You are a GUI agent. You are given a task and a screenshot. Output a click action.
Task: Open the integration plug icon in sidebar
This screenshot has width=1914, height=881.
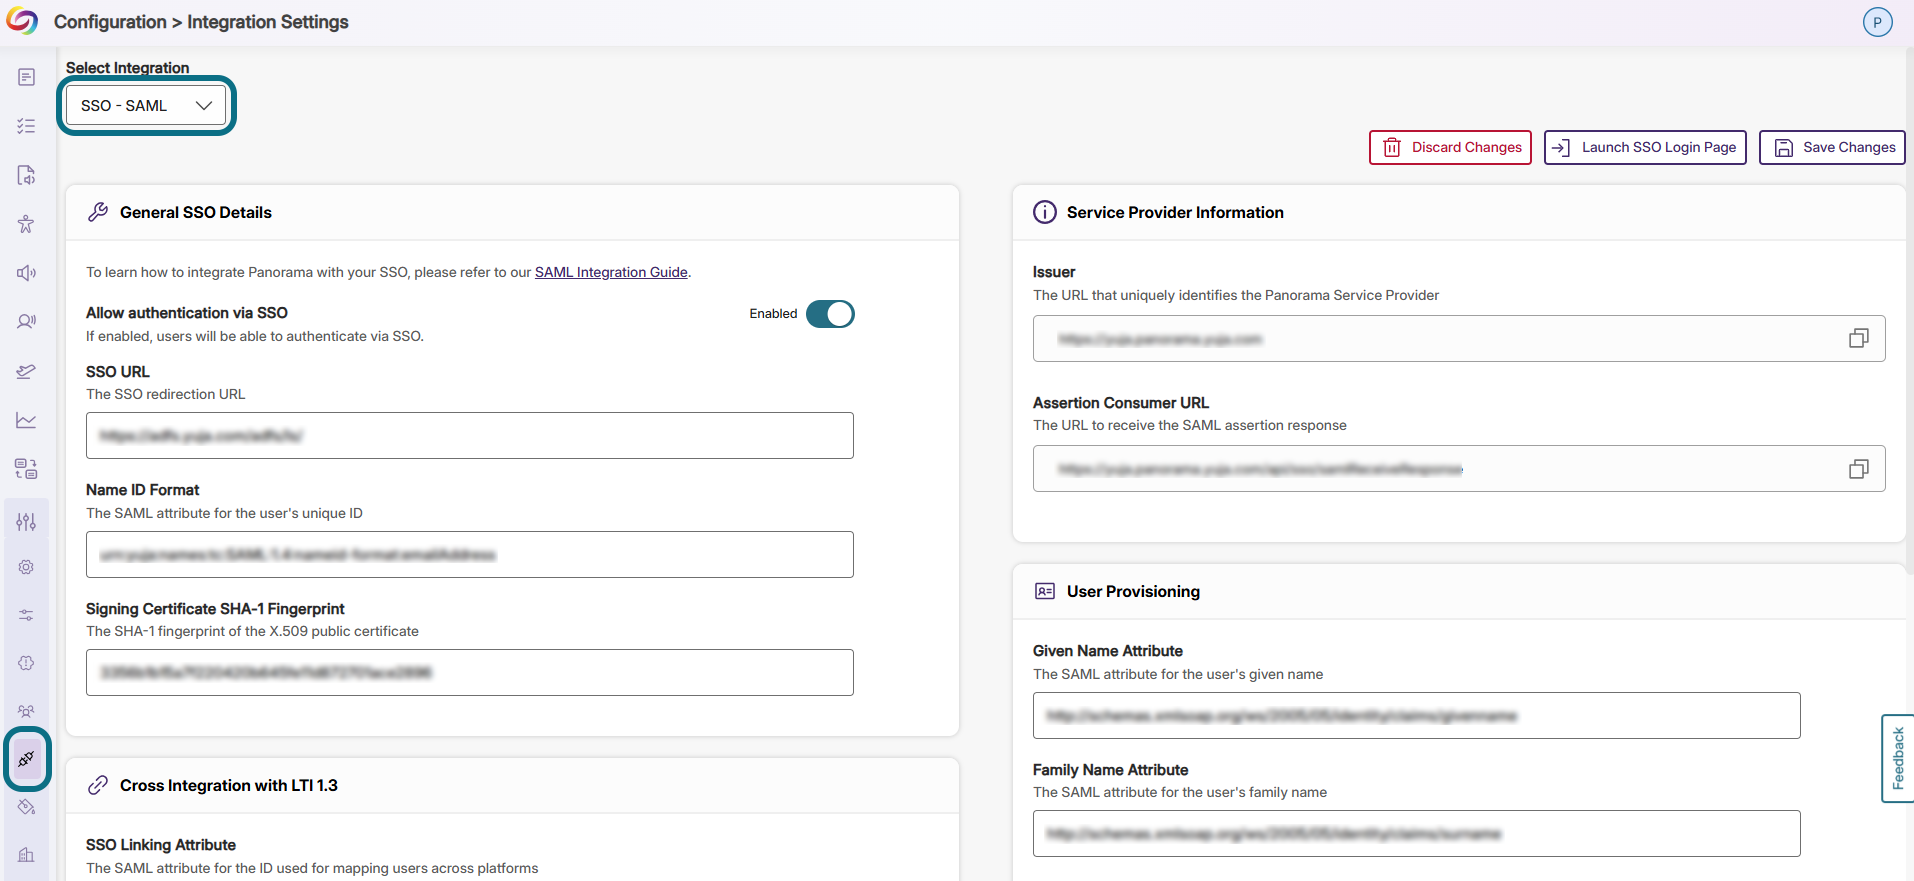[x=26, y=759]
